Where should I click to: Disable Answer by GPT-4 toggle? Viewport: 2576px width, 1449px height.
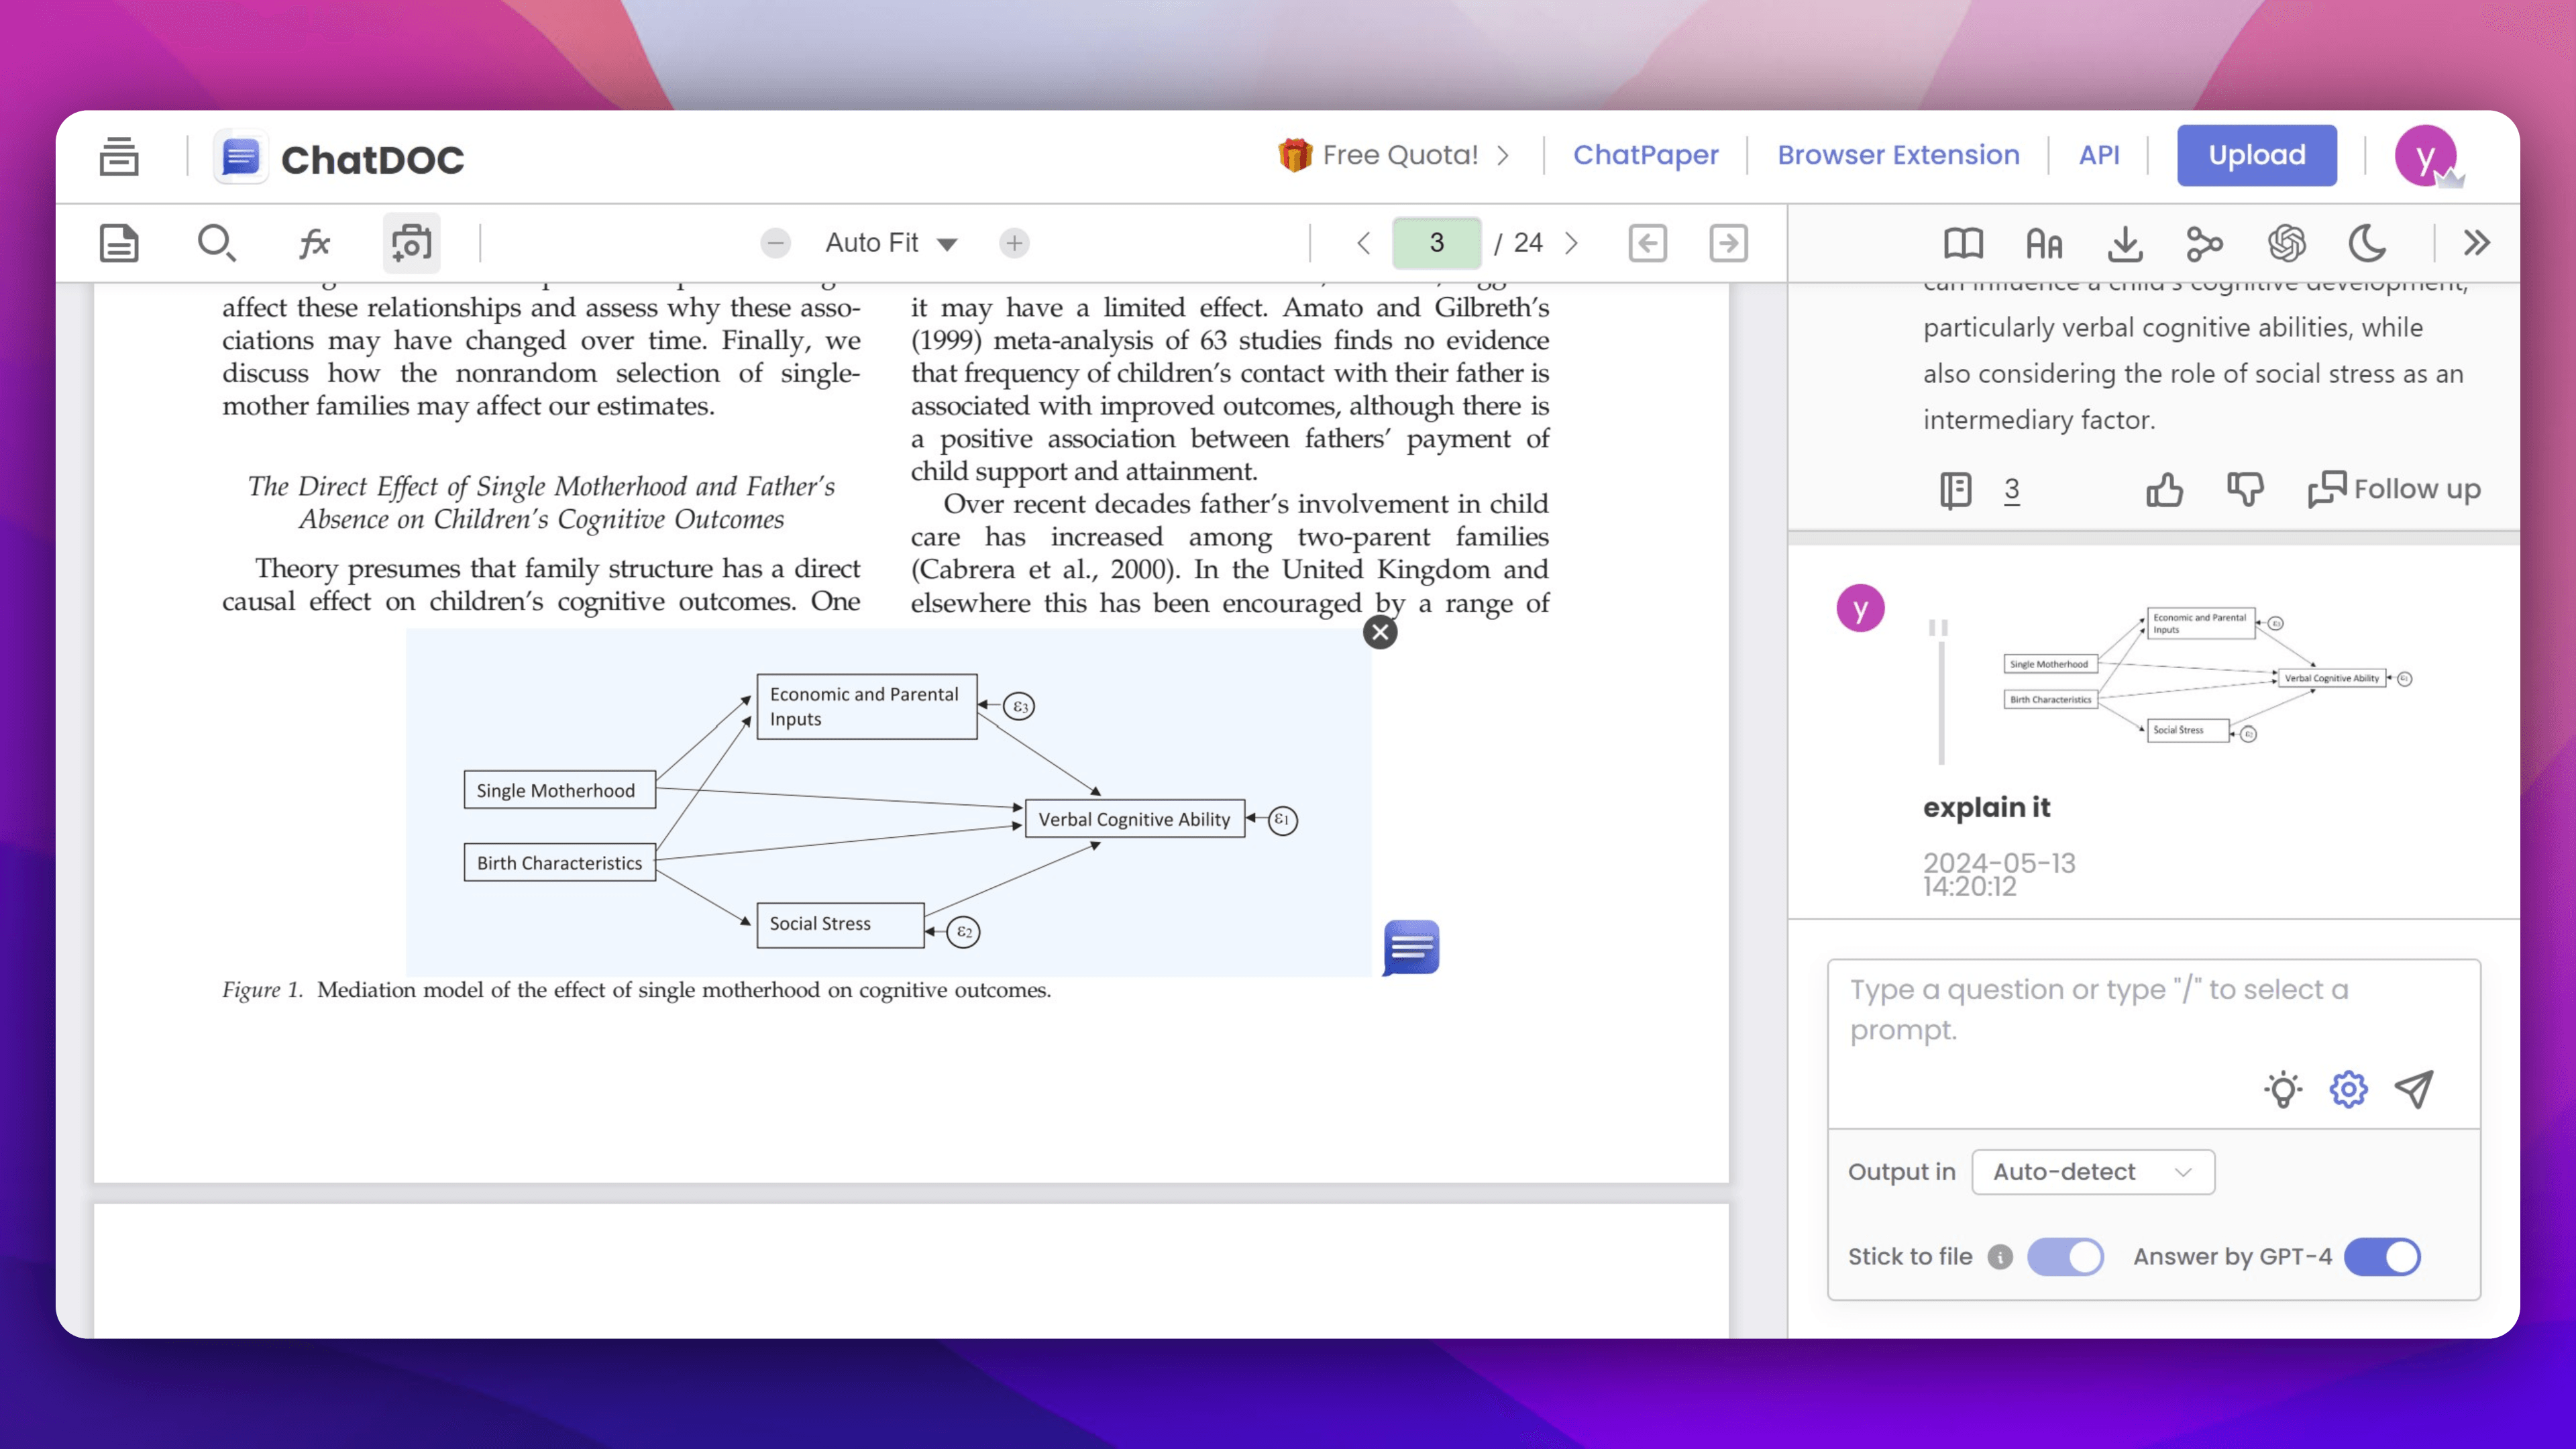pos(2382,1257)
